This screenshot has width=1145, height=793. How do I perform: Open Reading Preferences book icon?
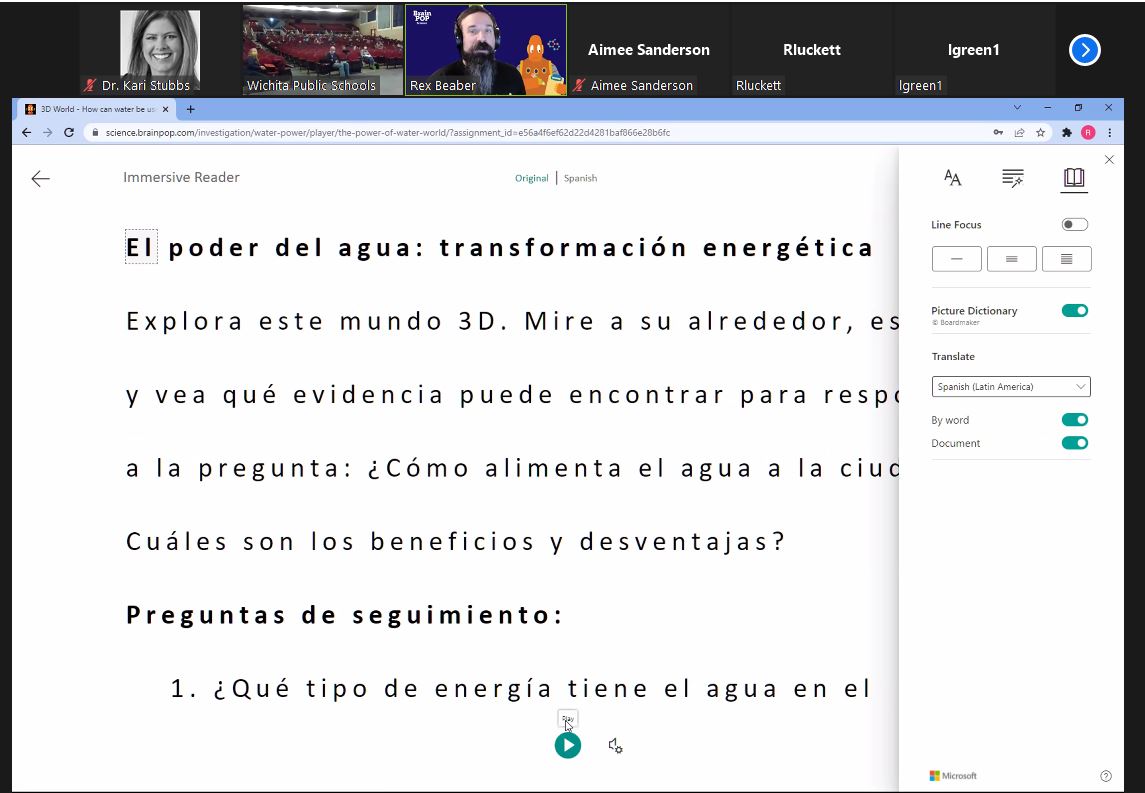point(1073,177)
